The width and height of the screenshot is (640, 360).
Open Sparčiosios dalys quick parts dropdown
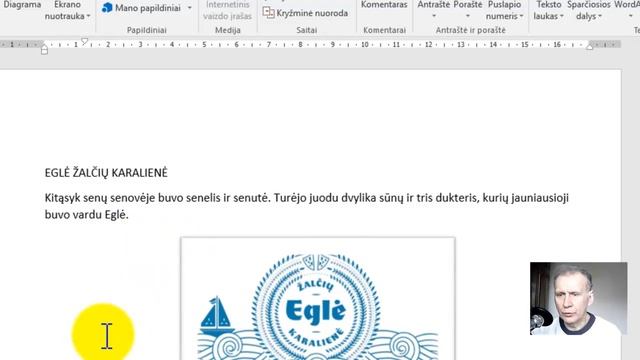589,11
